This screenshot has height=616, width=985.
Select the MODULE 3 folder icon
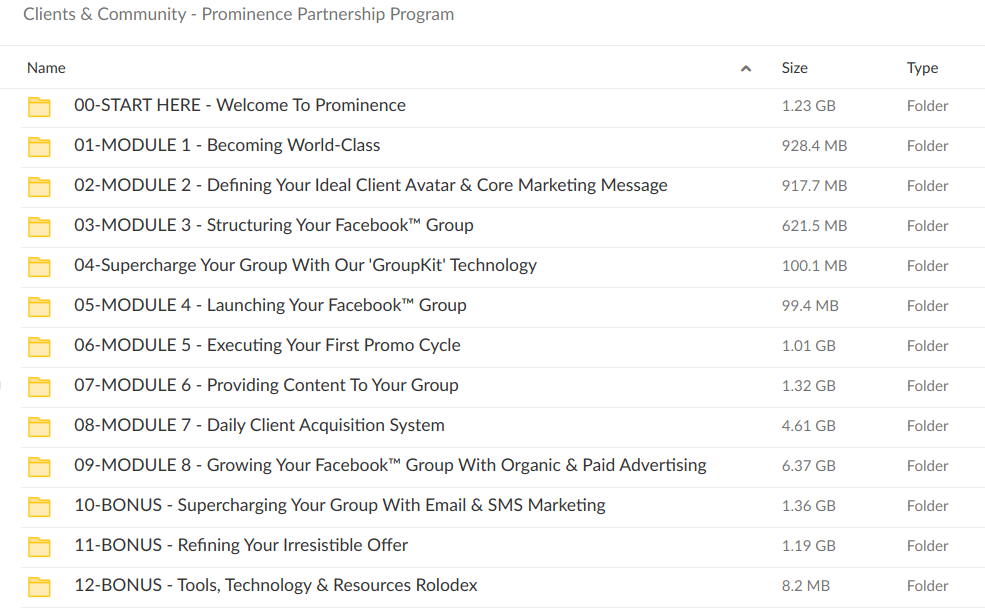coord(39,226)
